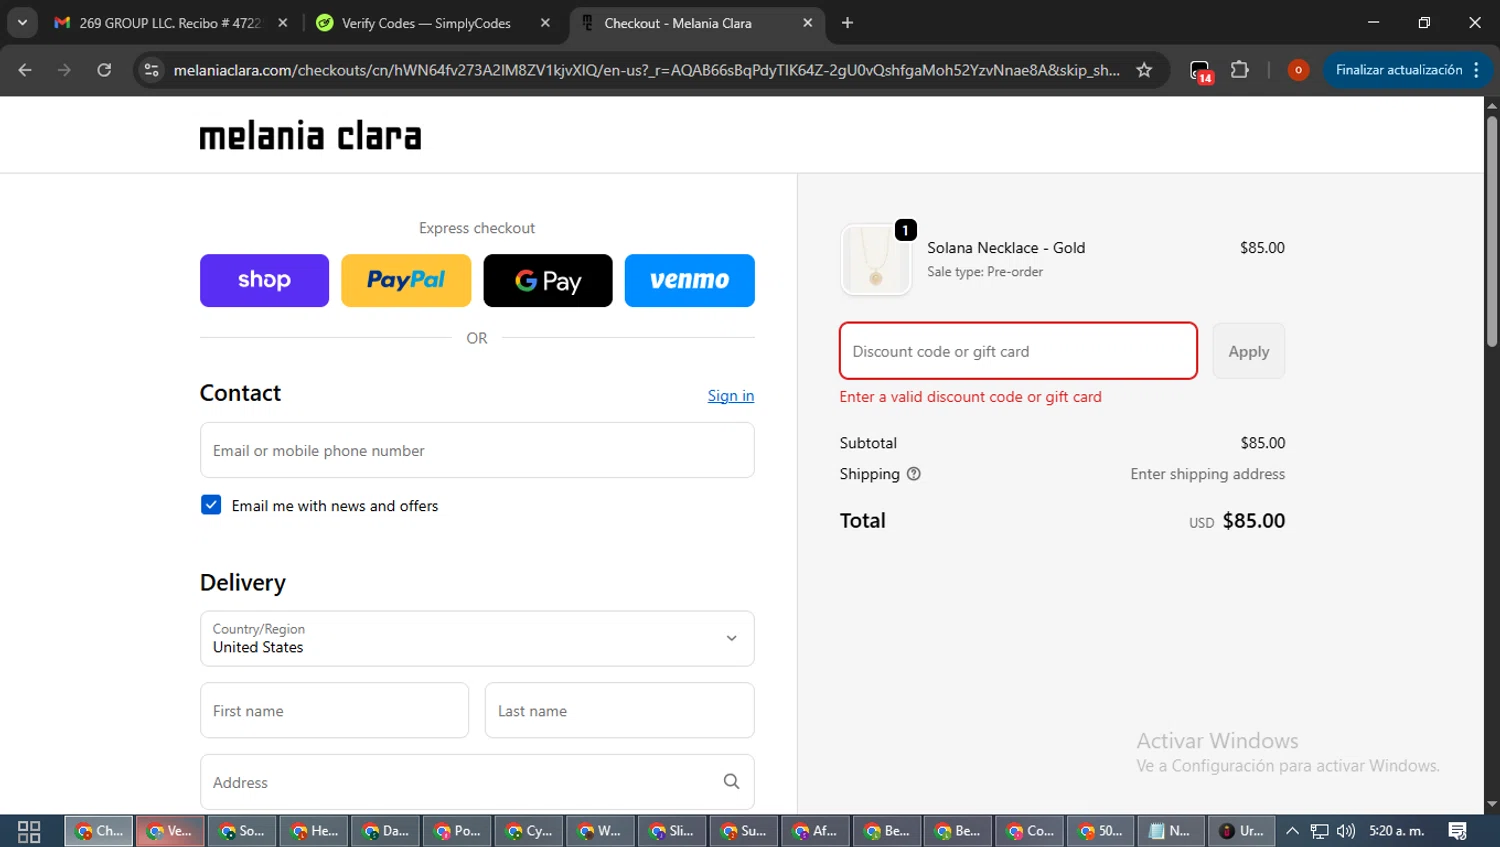Click the Shop Pay express checkout button
Viewport: 1500px width, 847px height.
click(x=264, y=280)
